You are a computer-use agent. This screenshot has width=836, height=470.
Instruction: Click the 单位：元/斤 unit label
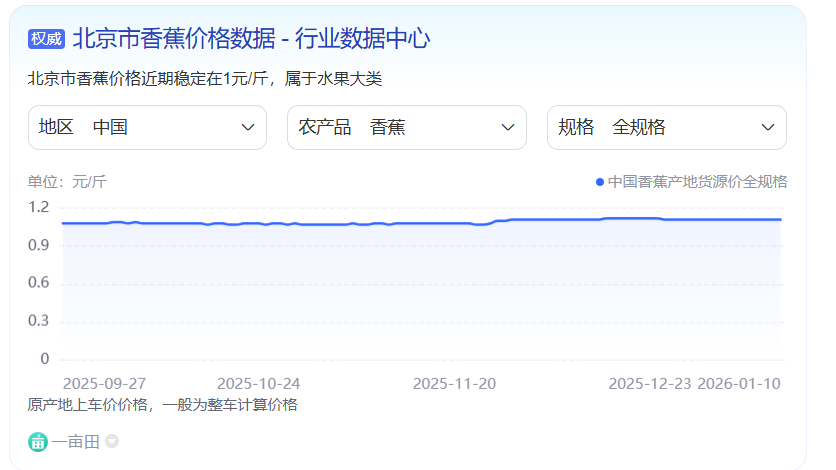67,182
